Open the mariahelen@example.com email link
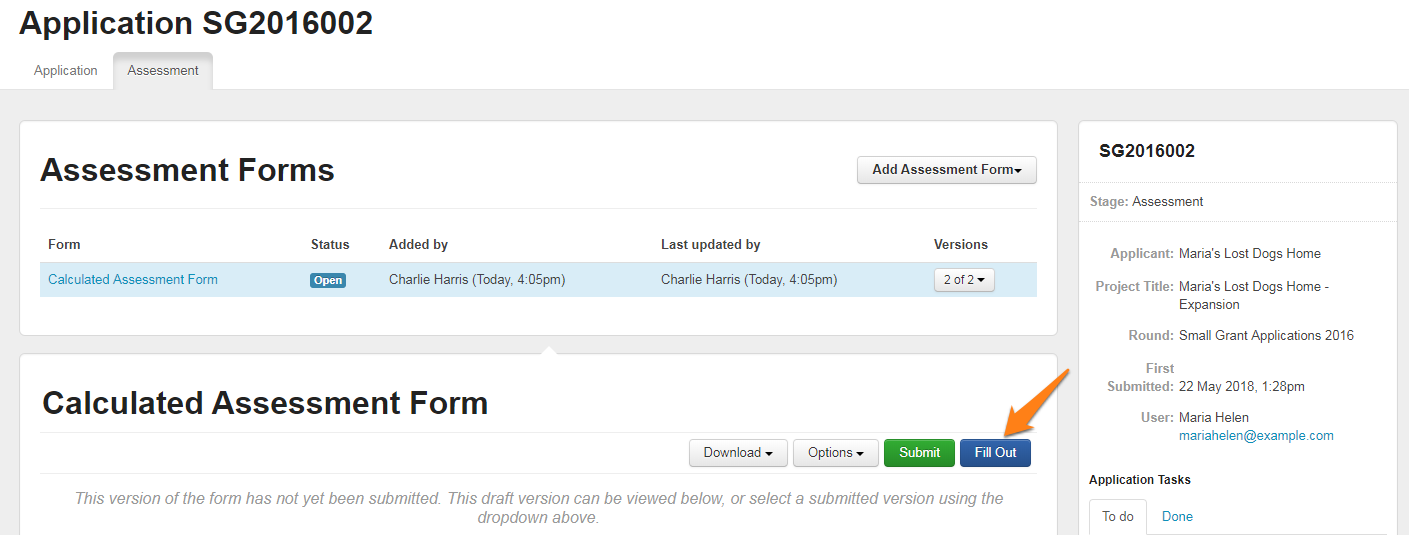 coord(1256,436)
